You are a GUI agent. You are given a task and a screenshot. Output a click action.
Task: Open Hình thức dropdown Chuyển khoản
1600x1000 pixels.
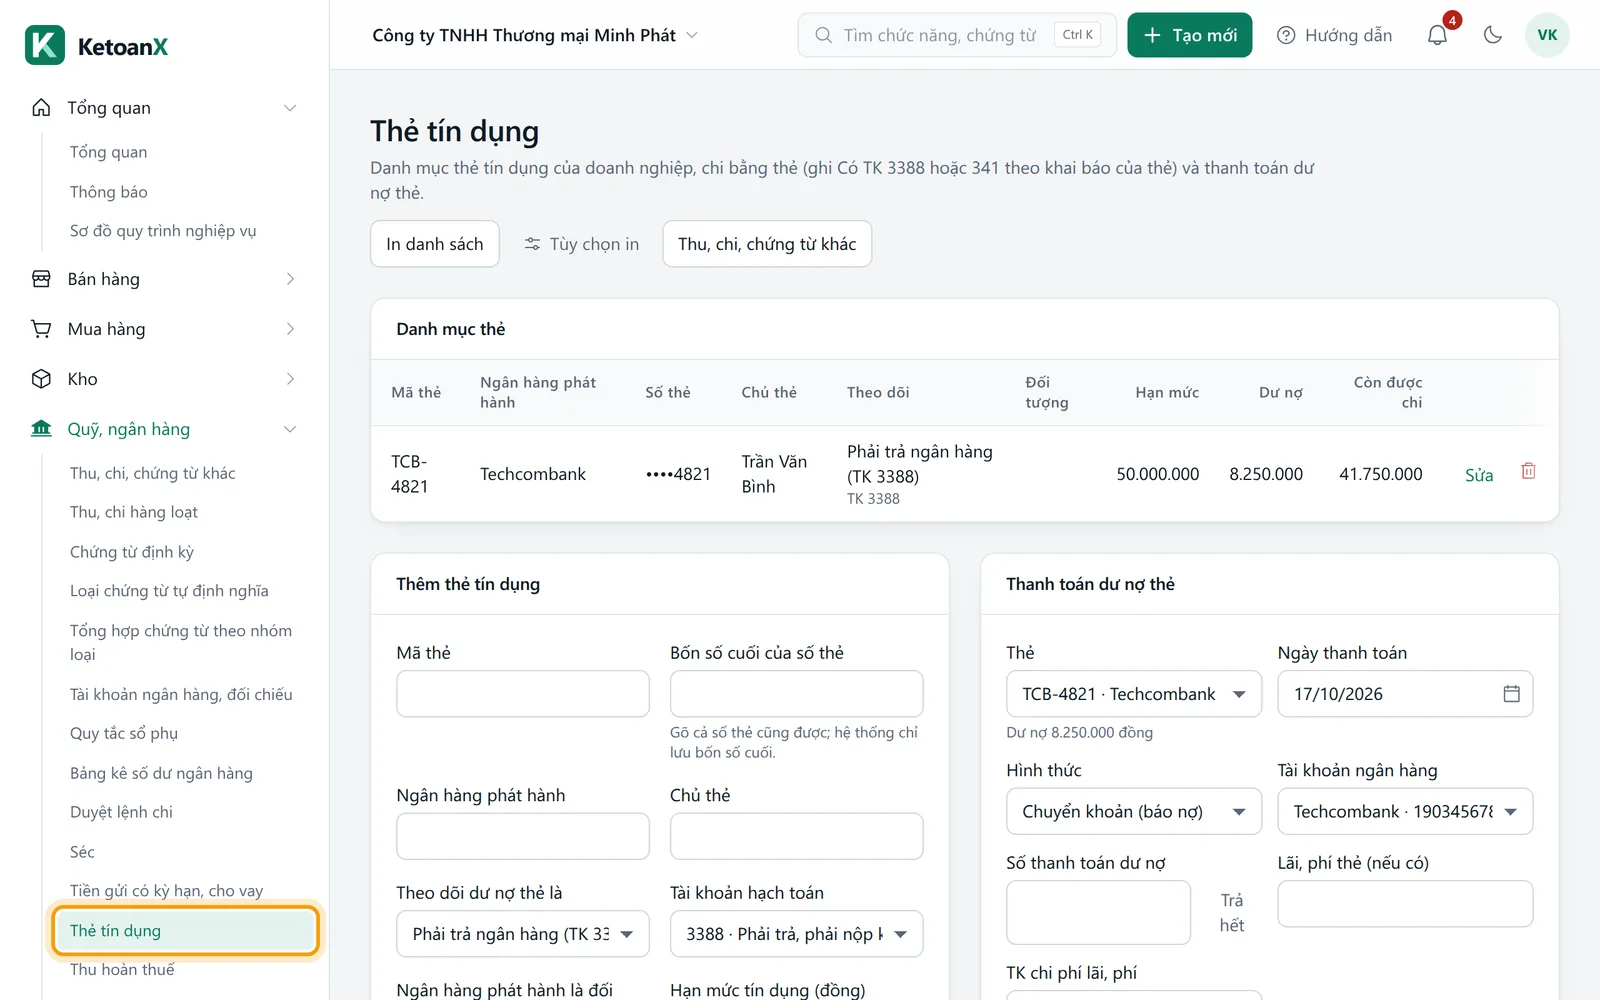(1134, 812)
